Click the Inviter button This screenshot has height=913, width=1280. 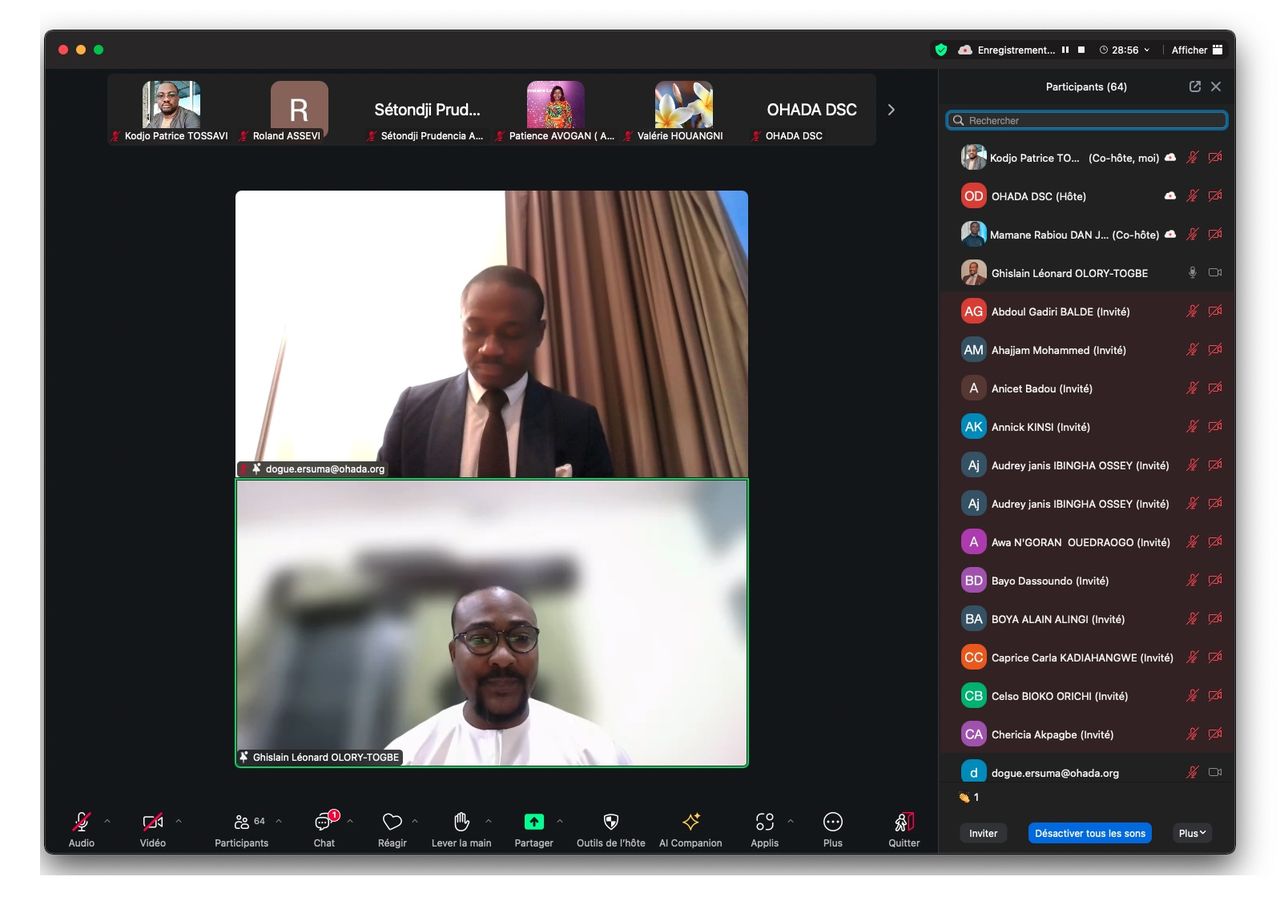click(x=983, y=833)
